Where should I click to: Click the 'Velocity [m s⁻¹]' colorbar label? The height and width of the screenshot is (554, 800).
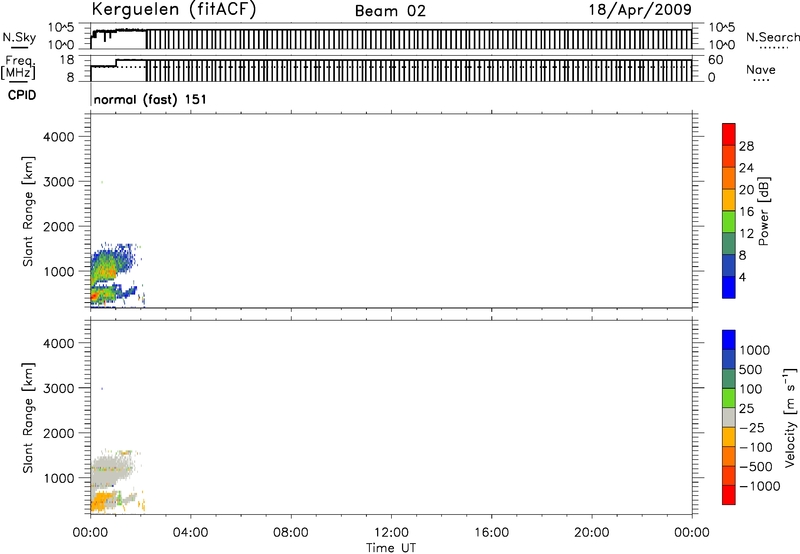[789, 417]
